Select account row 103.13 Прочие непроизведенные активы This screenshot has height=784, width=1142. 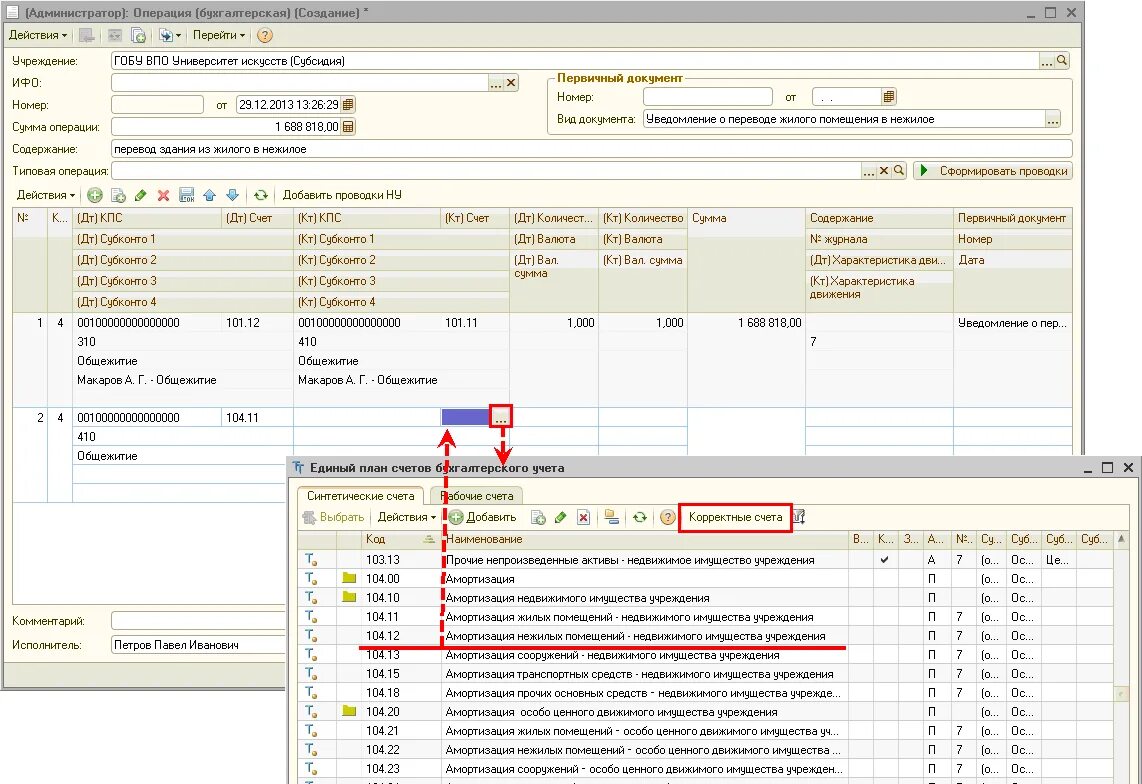(705, 560)
